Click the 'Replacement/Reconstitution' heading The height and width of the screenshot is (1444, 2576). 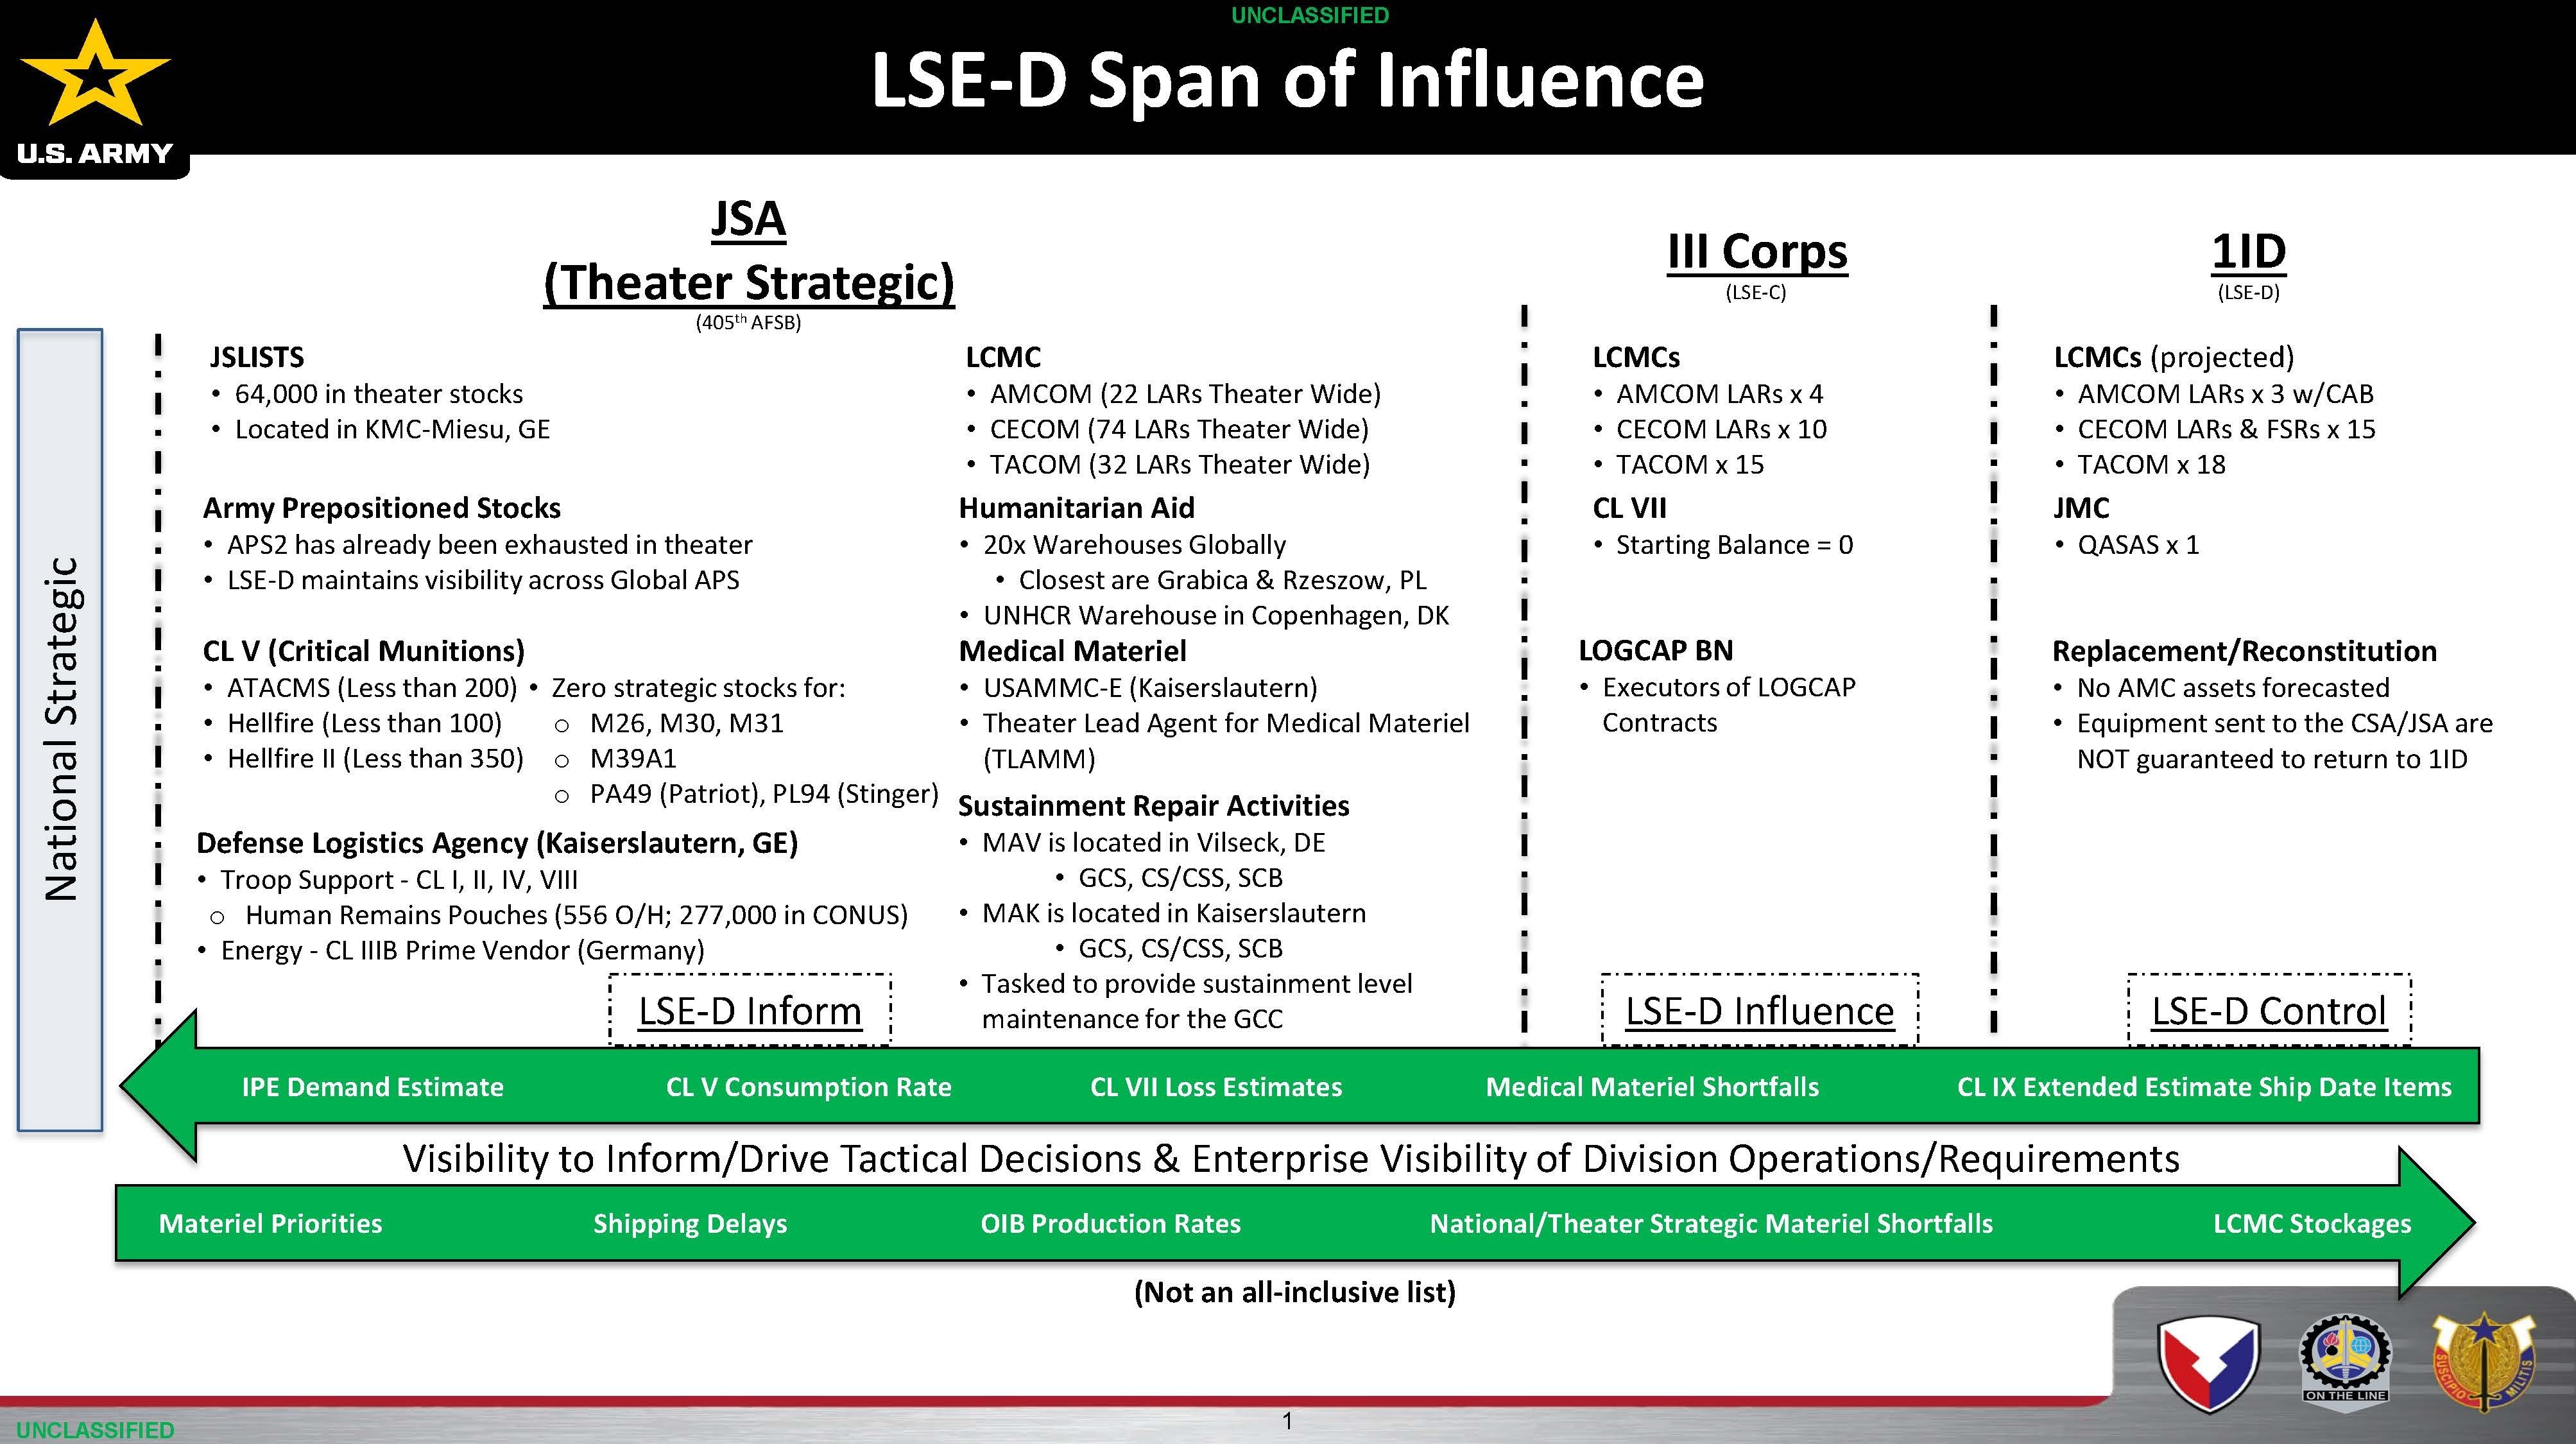pyautogui.click(x=2245, y=651)
